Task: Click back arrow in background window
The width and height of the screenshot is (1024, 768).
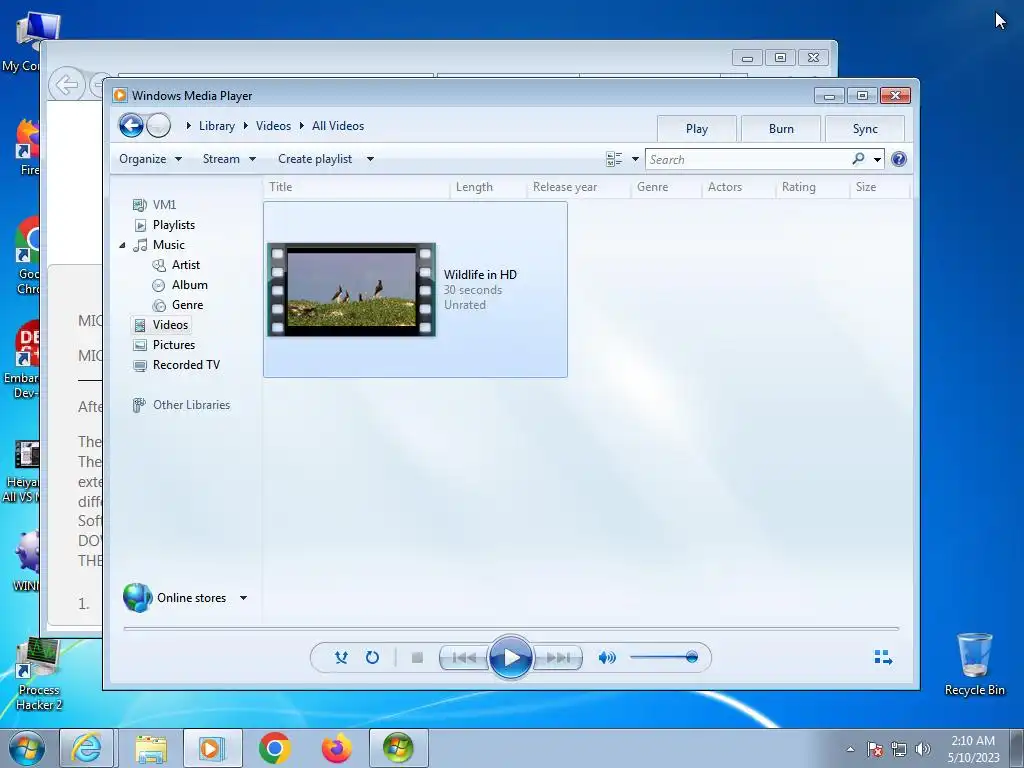Action: pos(67,84)
